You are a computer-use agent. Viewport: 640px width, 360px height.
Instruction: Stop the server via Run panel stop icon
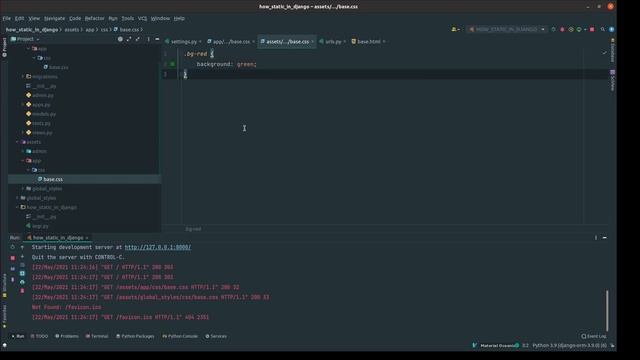pyautogui.click(x=13, y=258)
